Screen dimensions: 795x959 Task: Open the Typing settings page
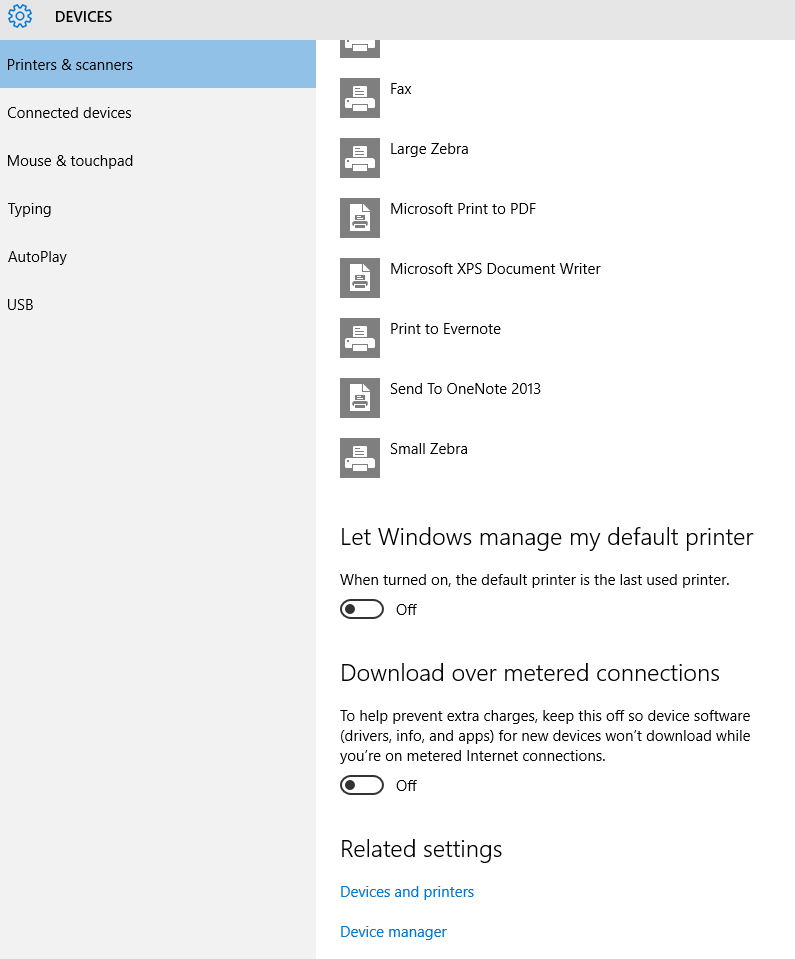30,209
